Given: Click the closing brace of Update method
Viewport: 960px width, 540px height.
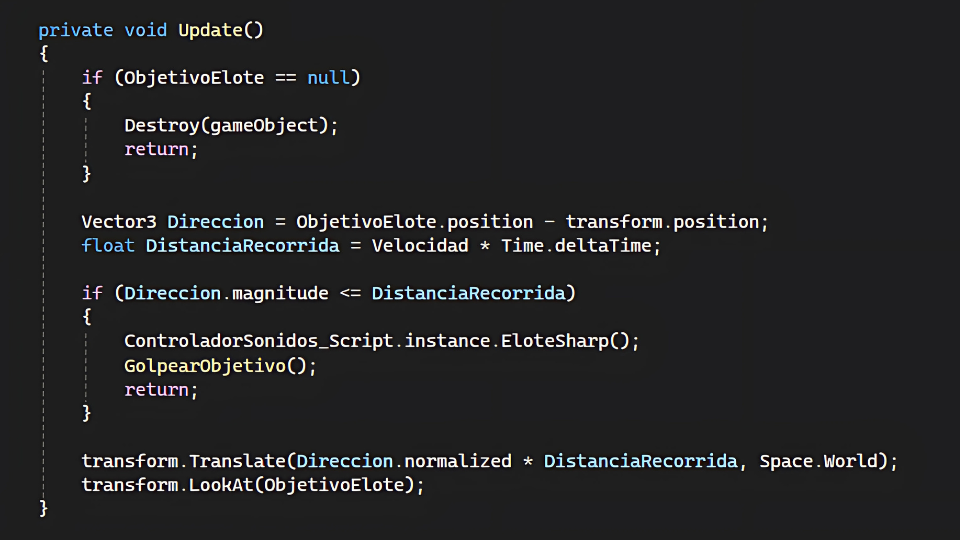Looking at the screenshot, I should (43, 508).
